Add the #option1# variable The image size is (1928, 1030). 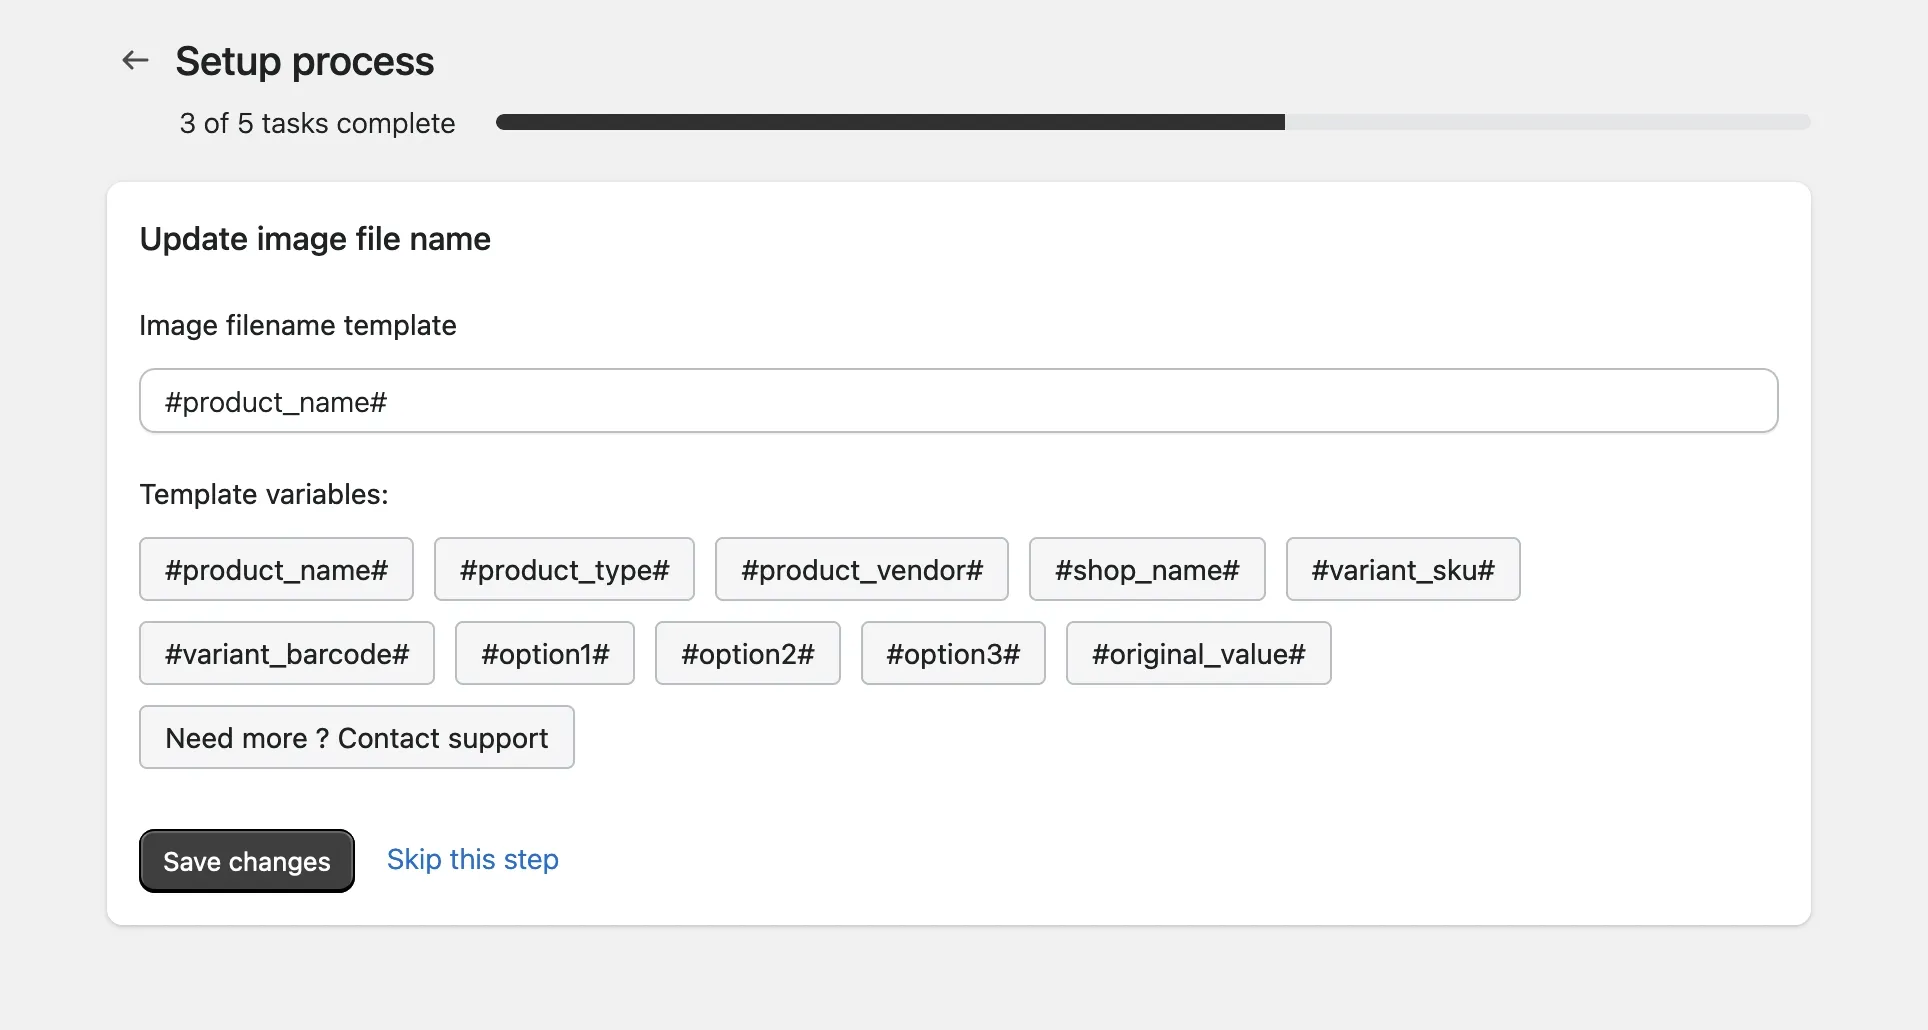click(x=544, y=654)
